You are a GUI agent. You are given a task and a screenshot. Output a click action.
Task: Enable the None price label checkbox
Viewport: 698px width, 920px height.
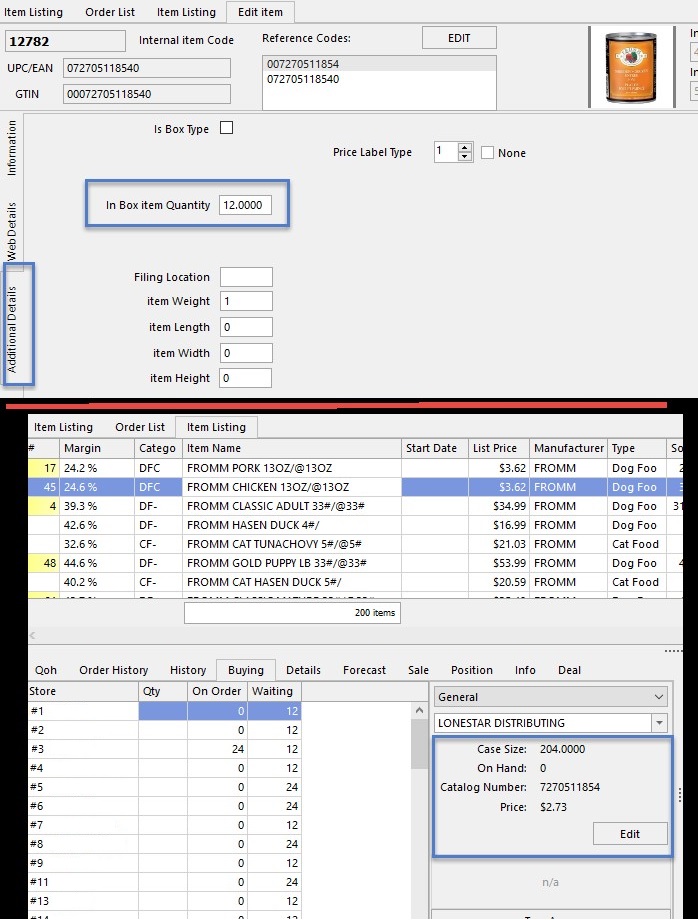point(487,153)
